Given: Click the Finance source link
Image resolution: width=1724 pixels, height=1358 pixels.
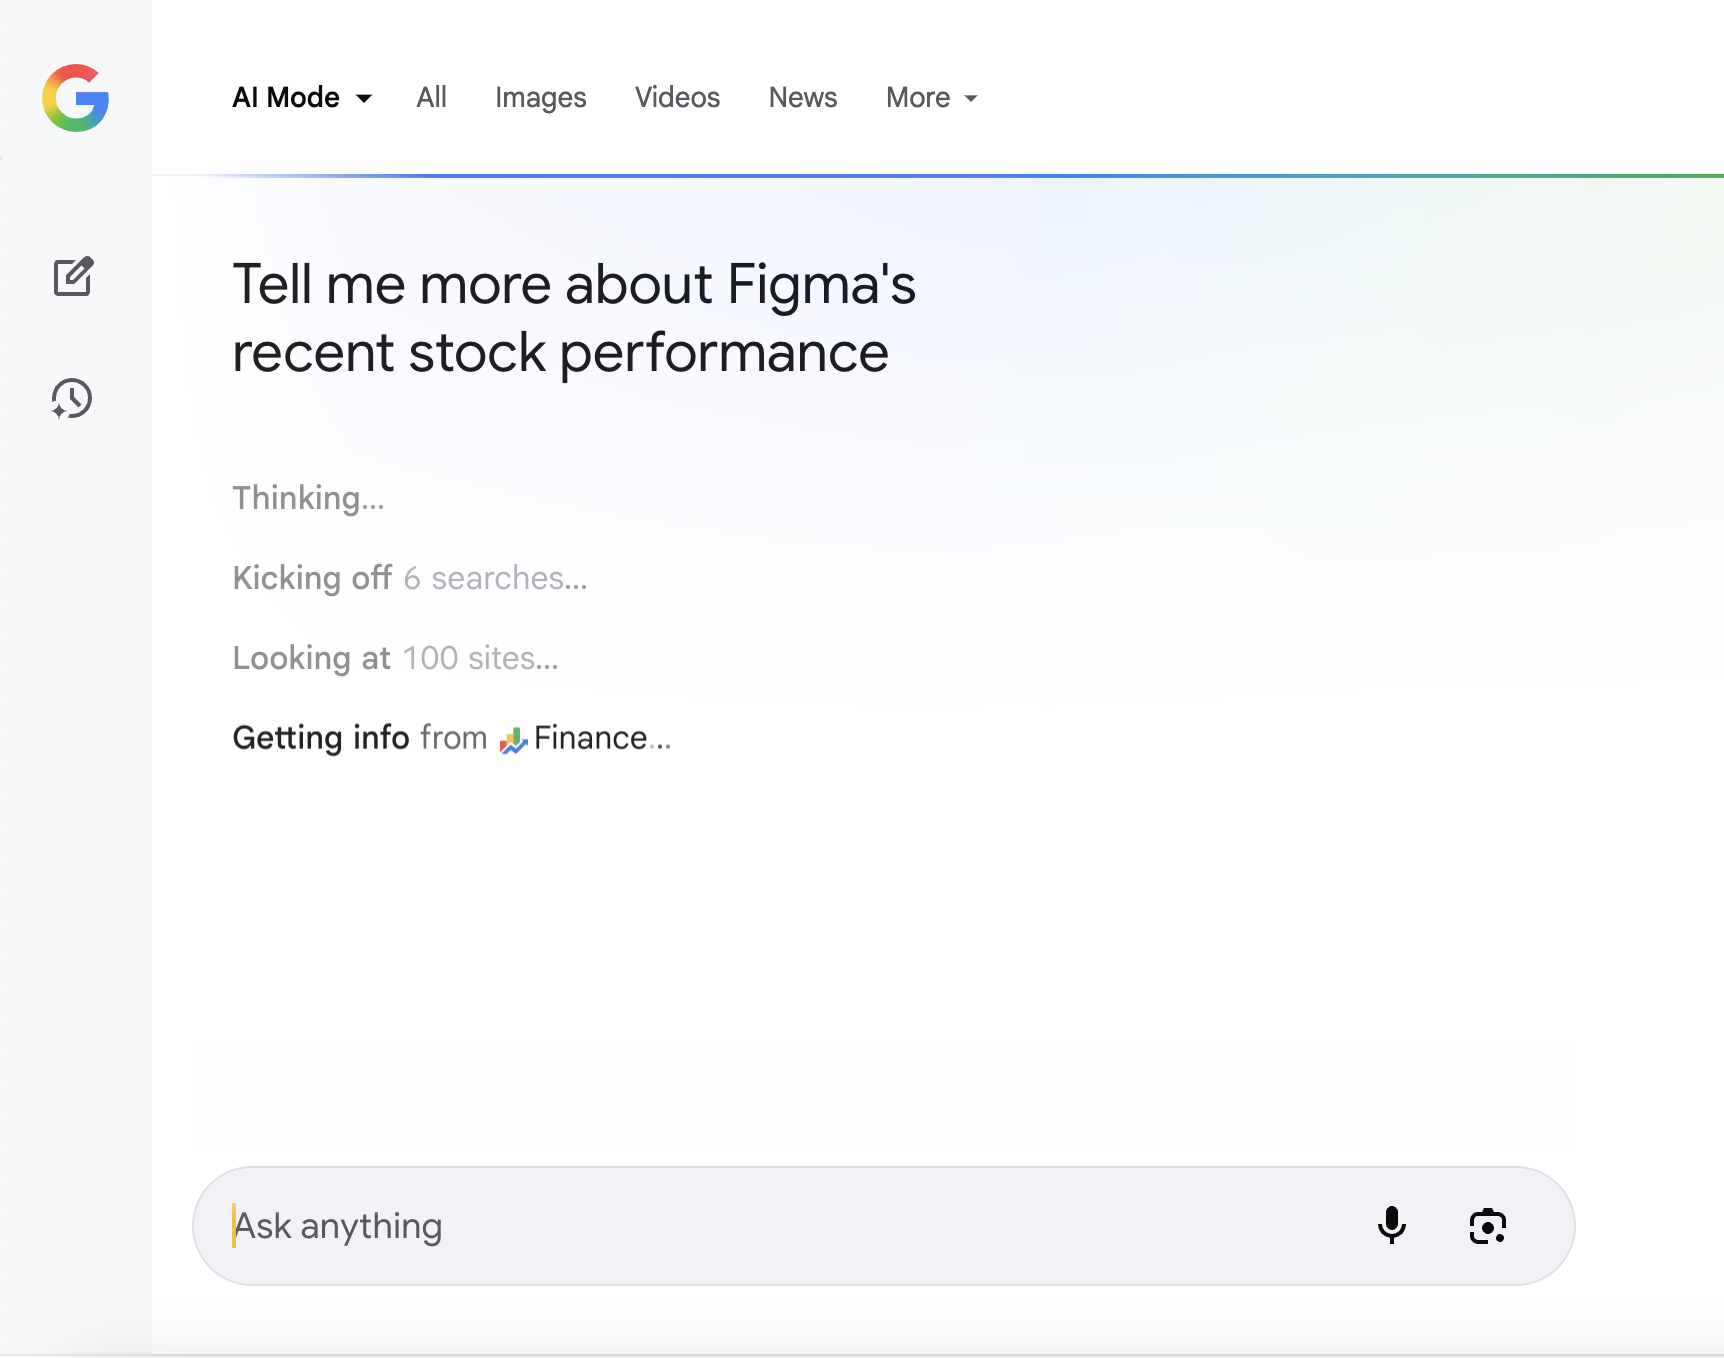Looking at the screenshot, I should pos(590,738).
